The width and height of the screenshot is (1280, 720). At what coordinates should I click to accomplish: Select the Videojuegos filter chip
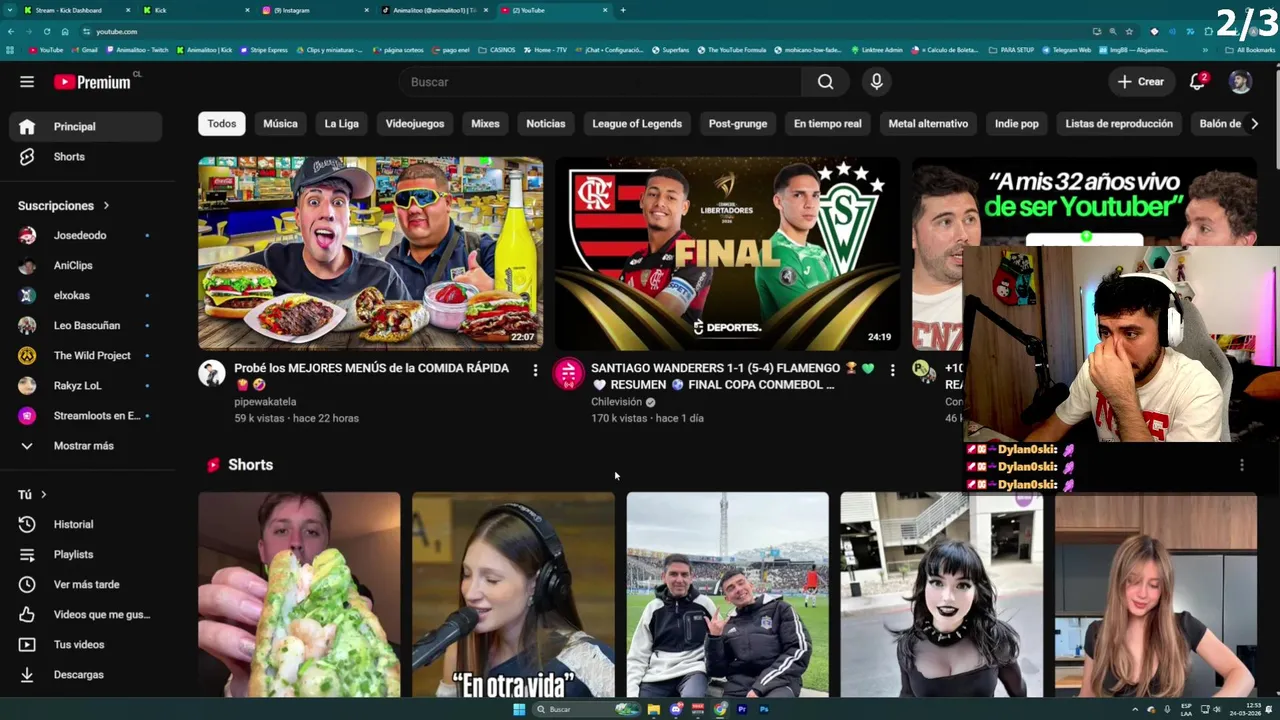(415, 124)
